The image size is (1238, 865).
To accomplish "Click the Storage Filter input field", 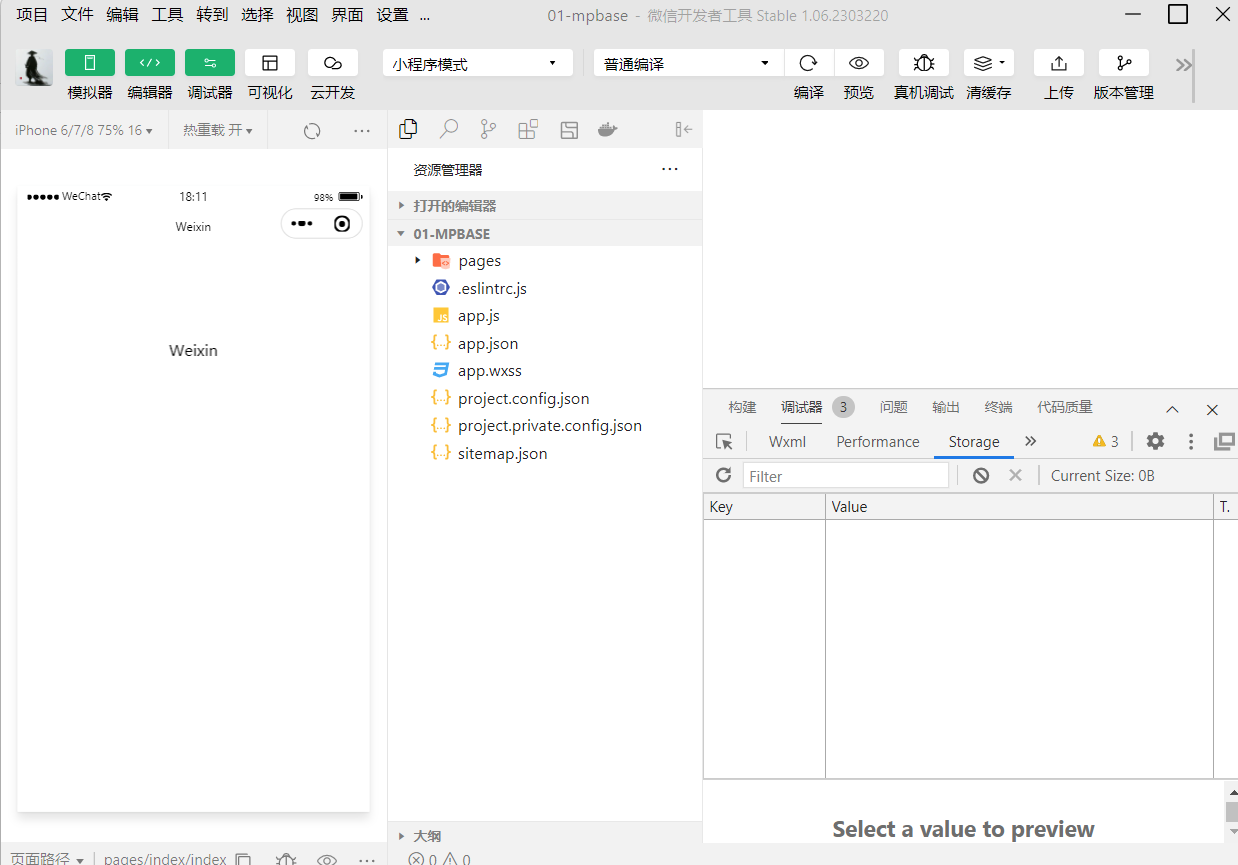I will (x=845, y=476).
